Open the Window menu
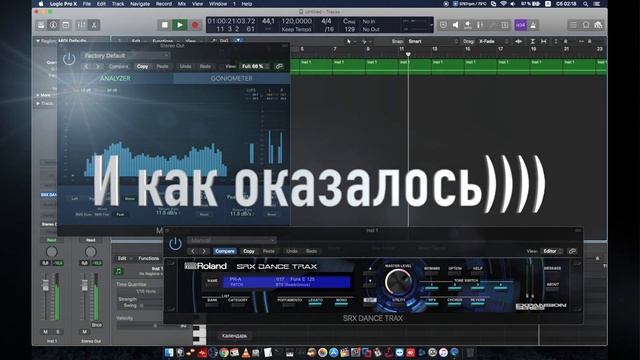The width and height of the screenshot is (640, 360). [218, 4]
